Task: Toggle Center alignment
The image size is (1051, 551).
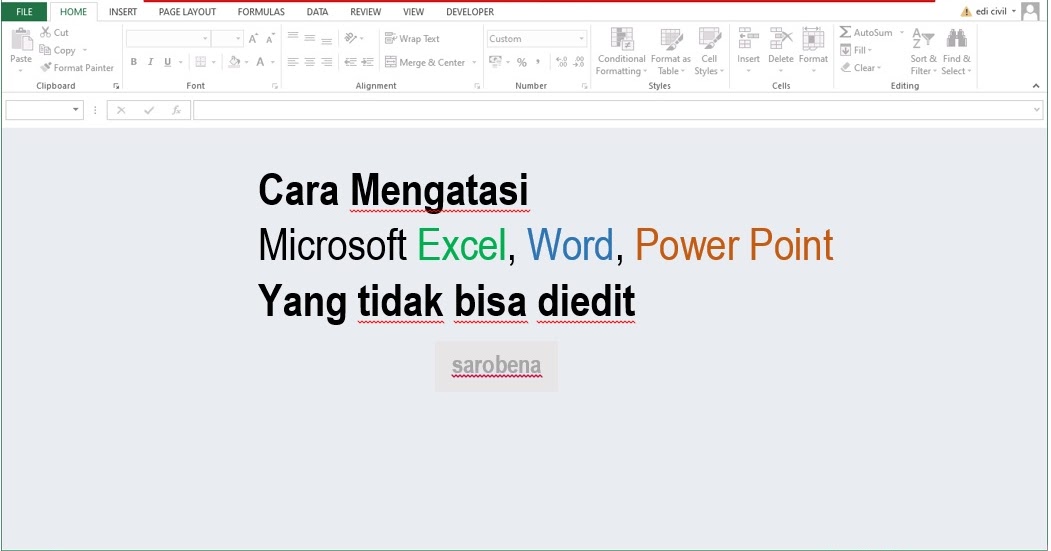Action: (310, 62)
